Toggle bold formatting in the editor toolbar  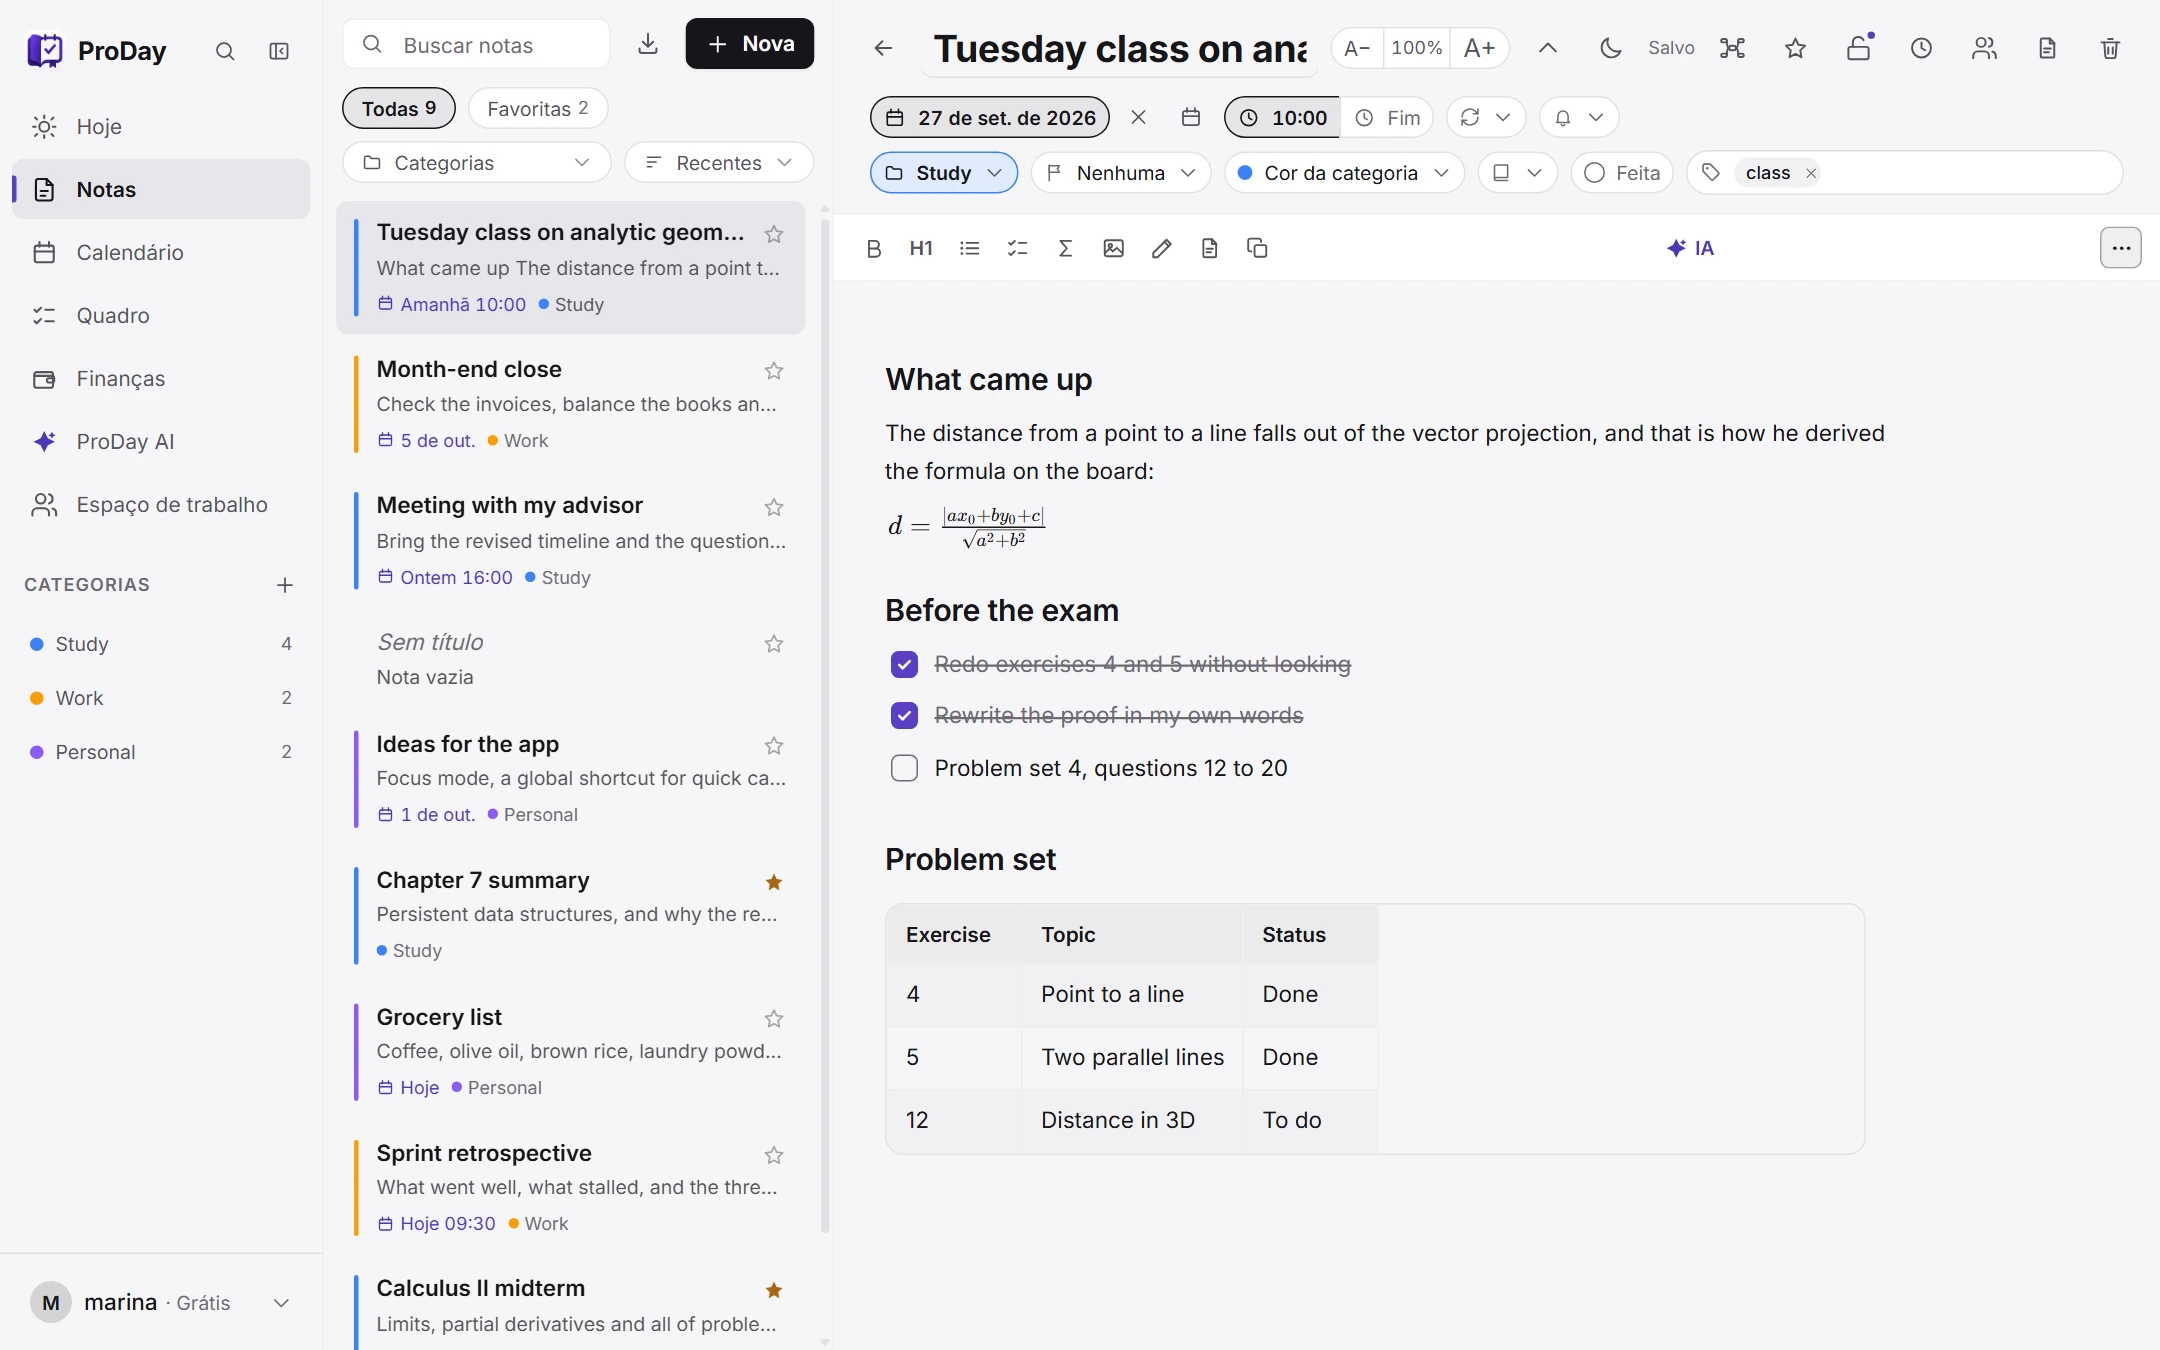[873, 248]
